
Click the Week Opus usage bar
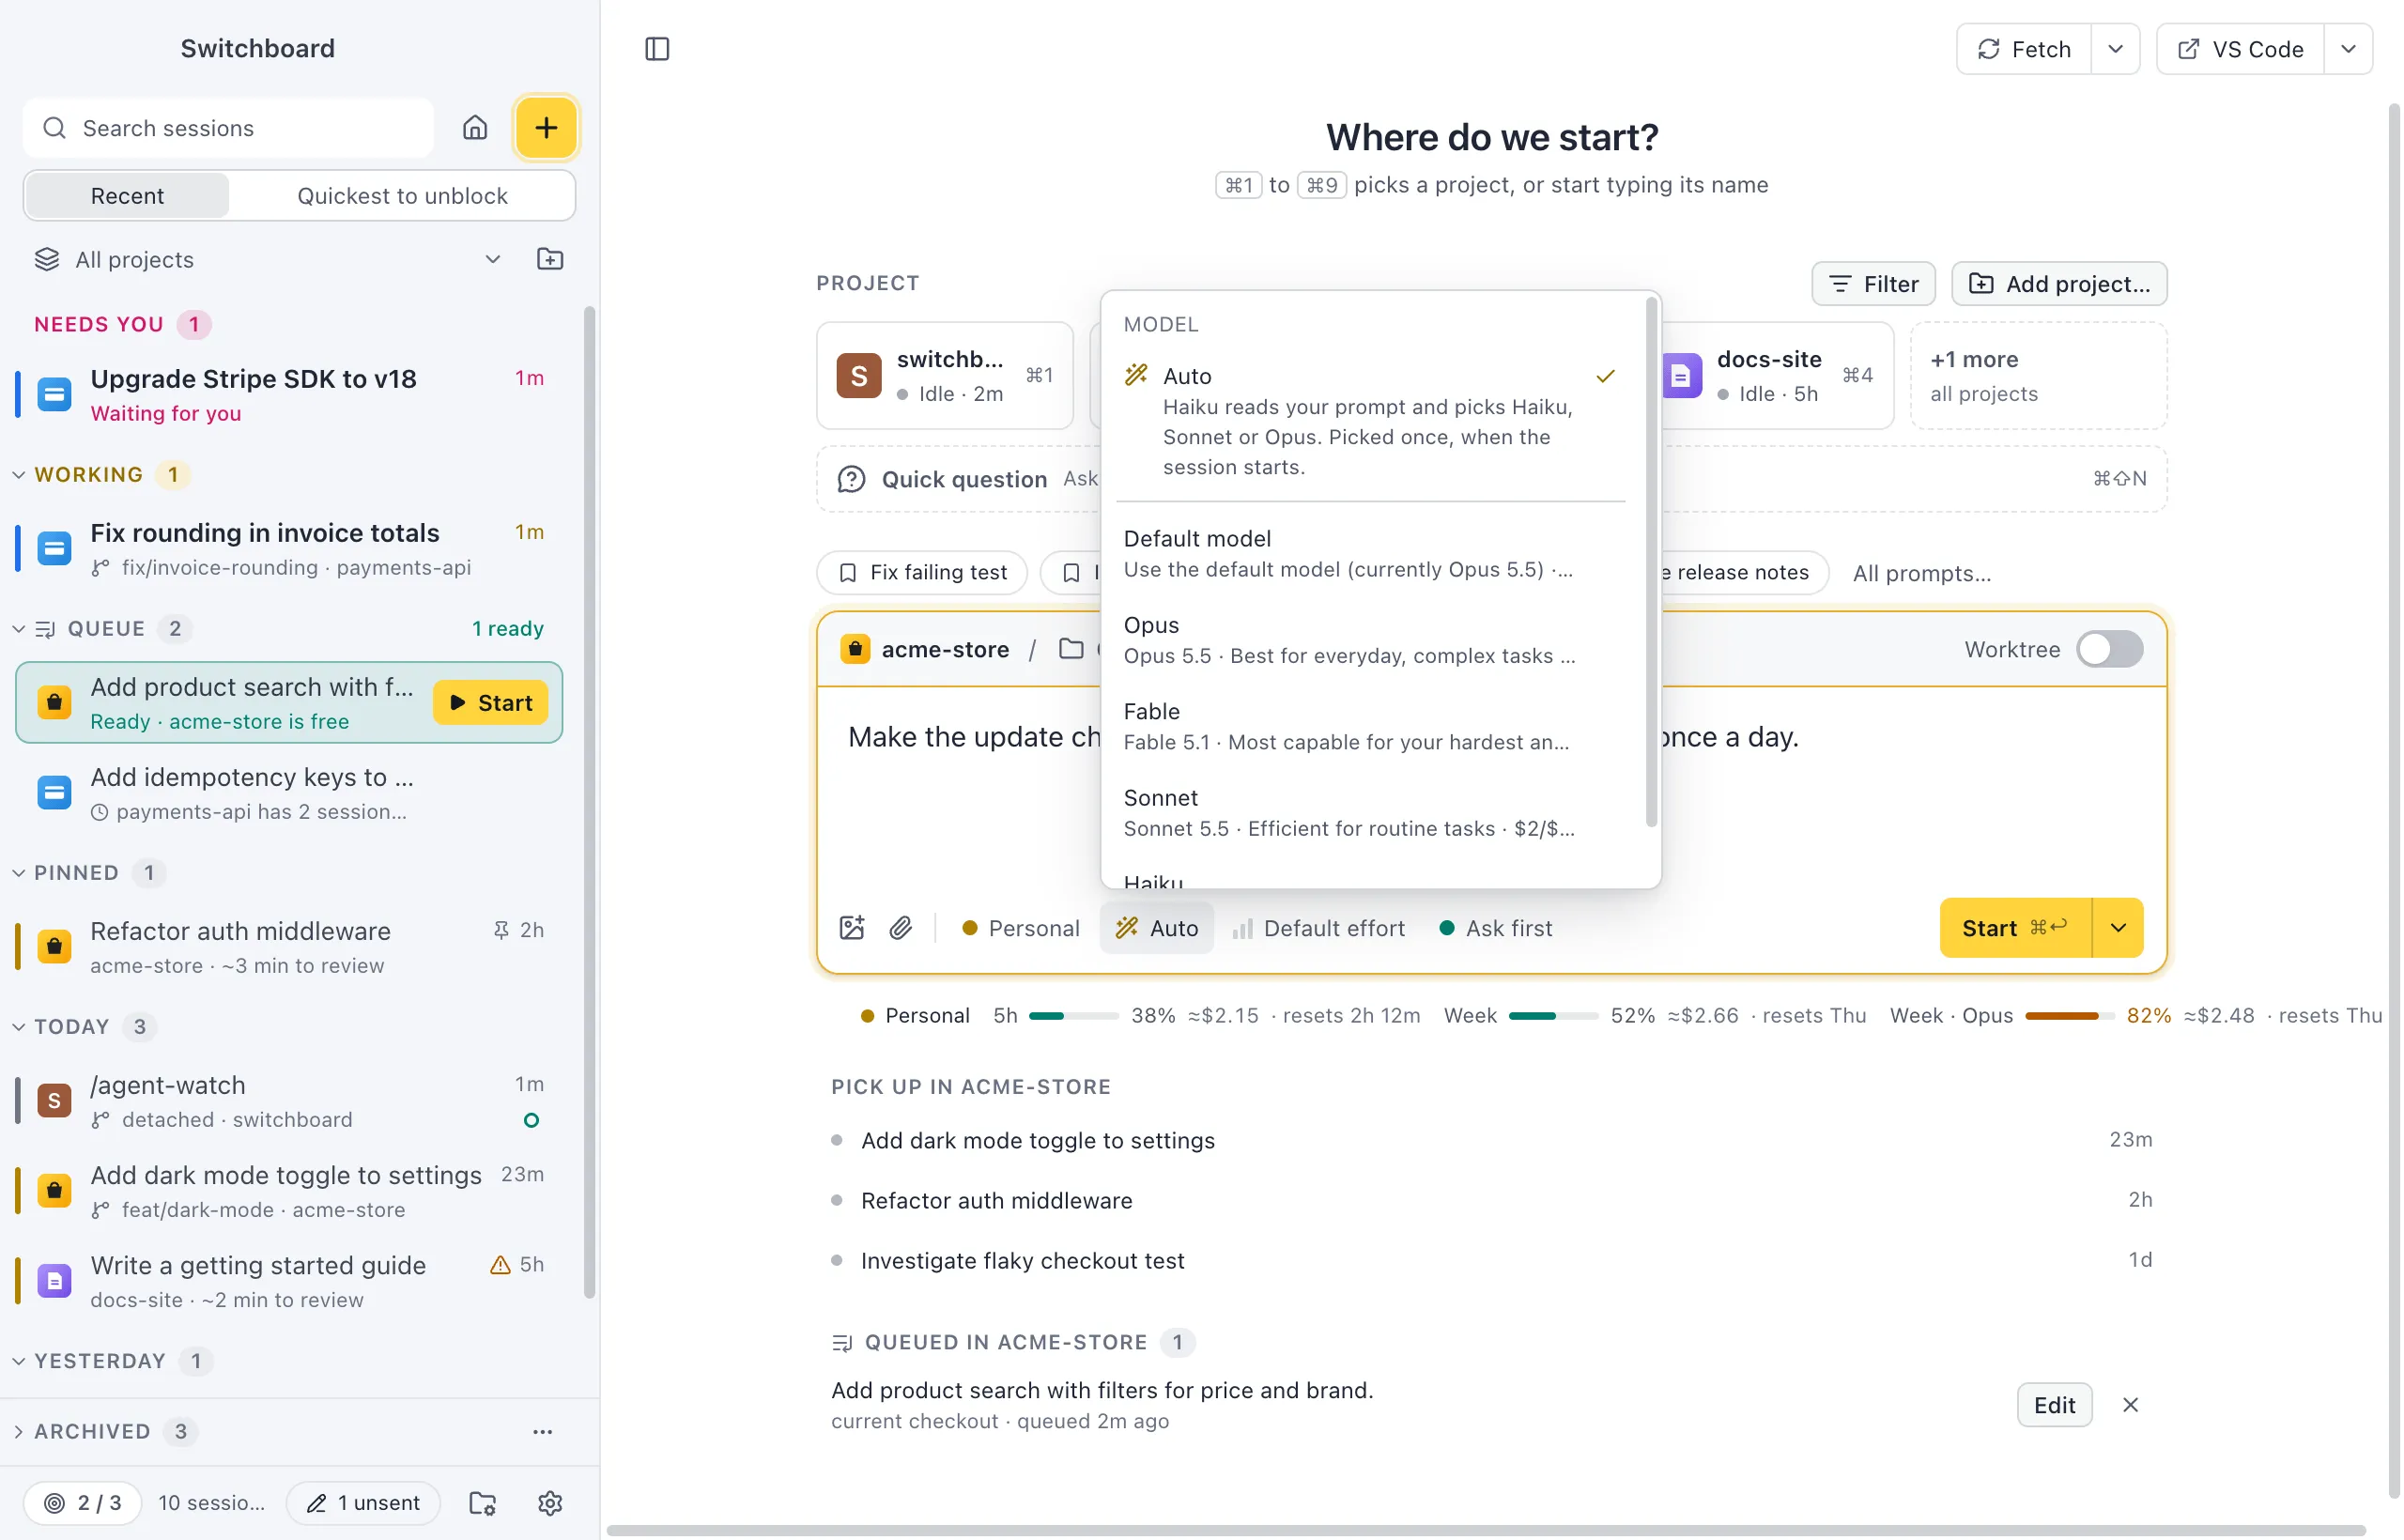coord(2069,1016)
